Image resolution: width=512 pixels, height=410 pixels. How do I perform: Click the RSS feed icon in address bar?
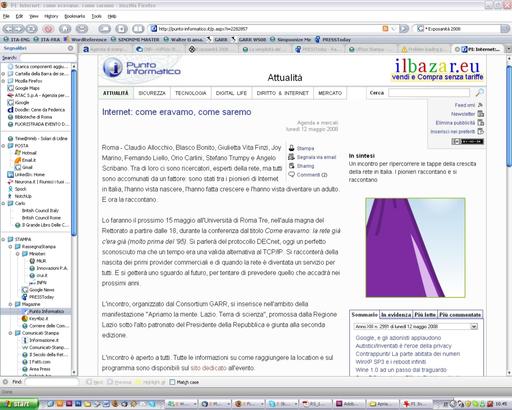coord(386,29)
